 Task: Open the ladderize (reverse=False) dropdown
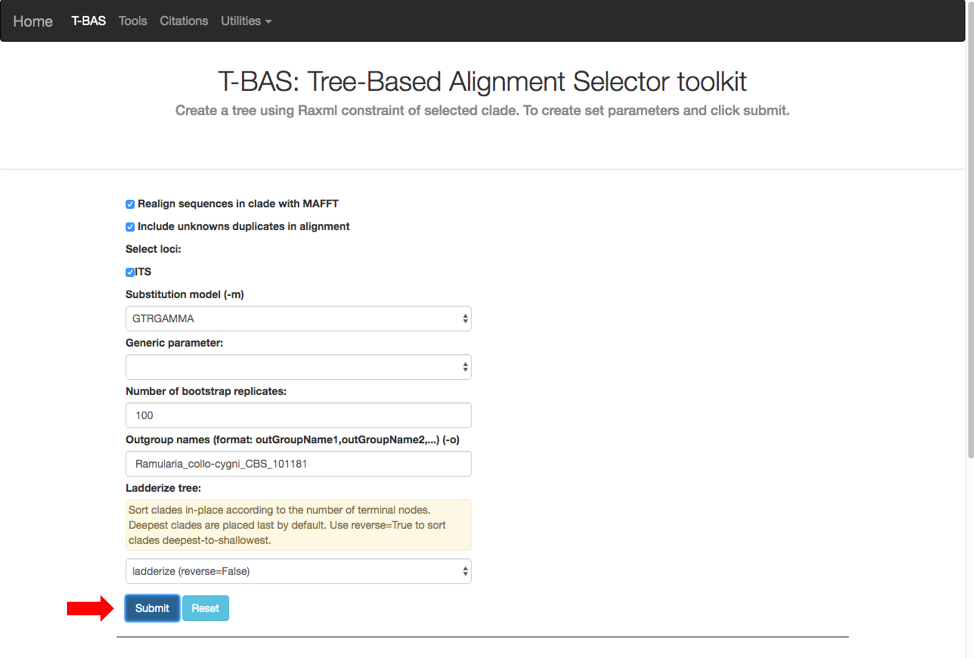coord(298,571)
